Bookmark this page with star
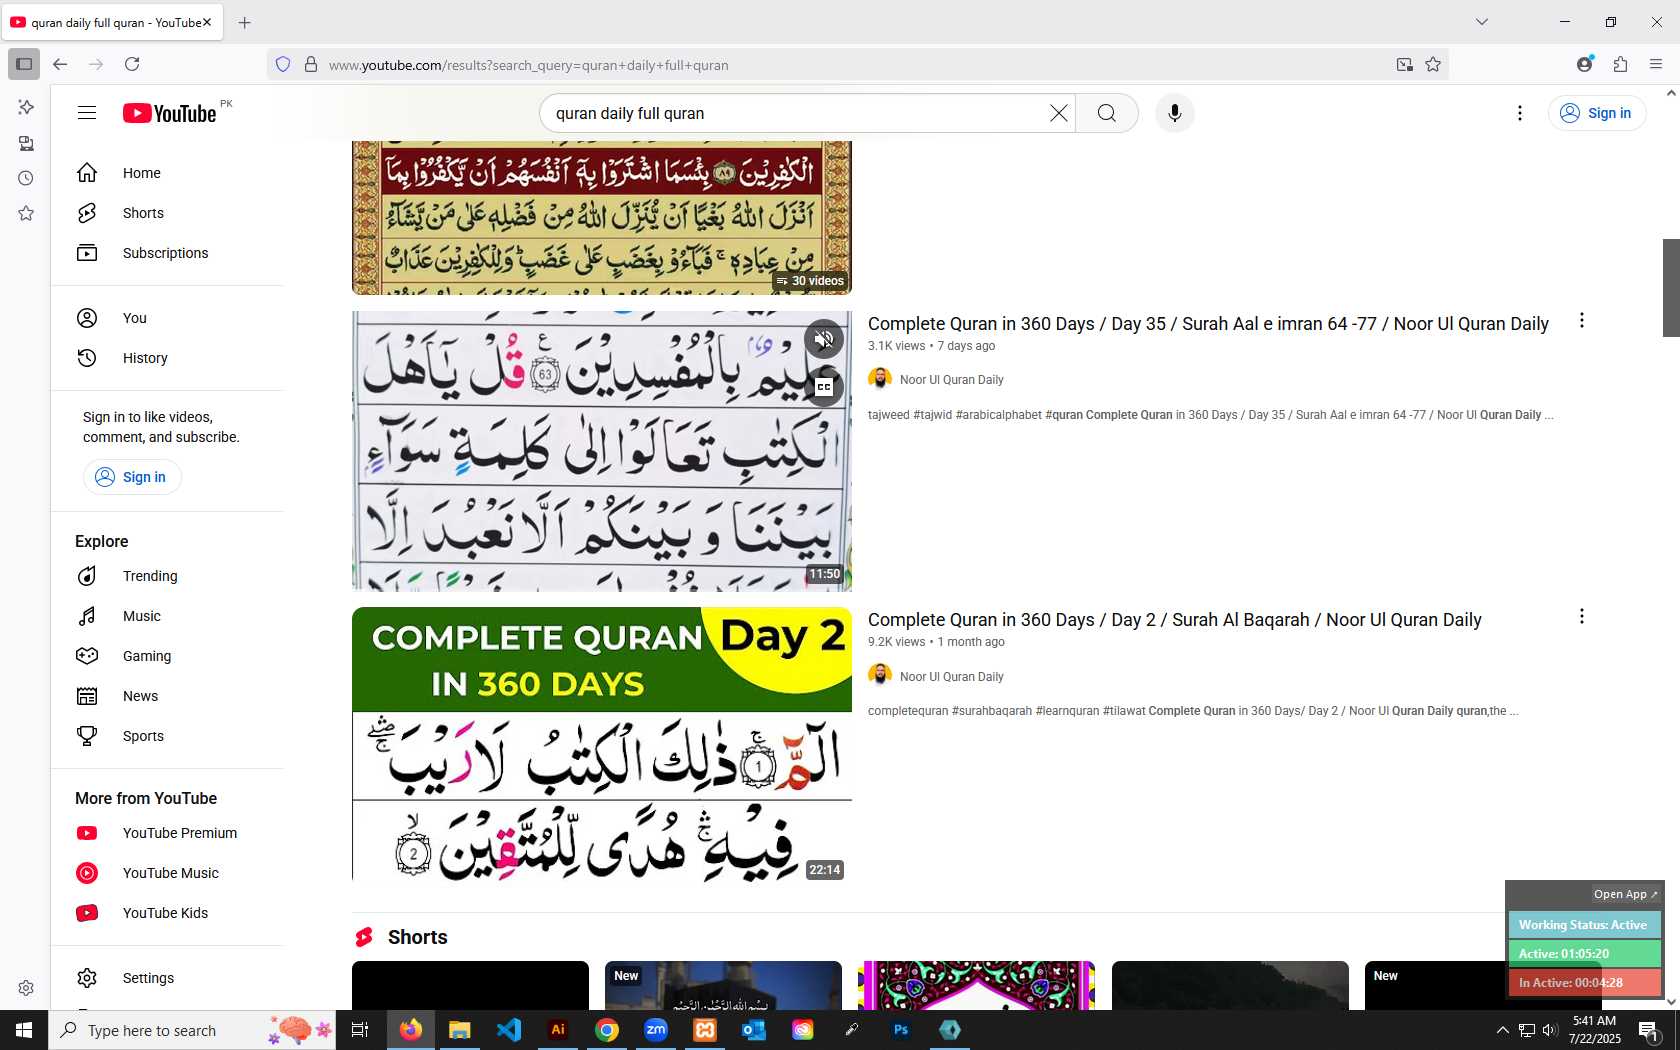The image size is (1680, 1050). [1433, 64]
